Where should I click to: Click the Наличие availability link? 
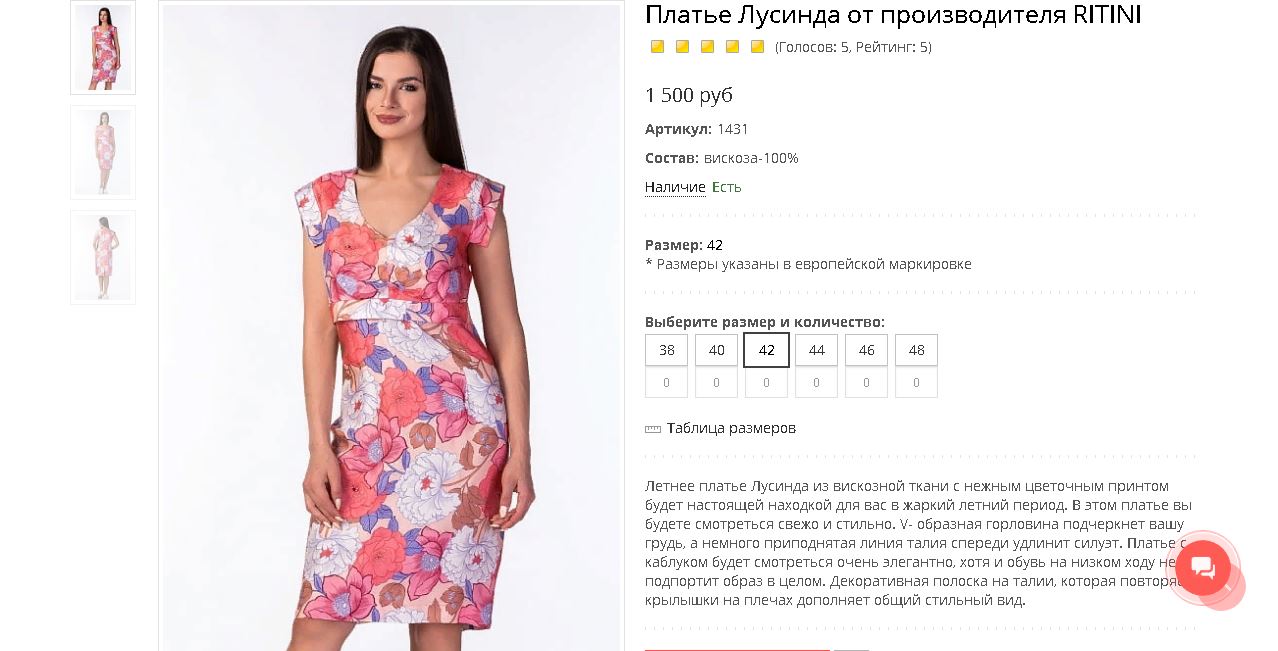(675, 187)
